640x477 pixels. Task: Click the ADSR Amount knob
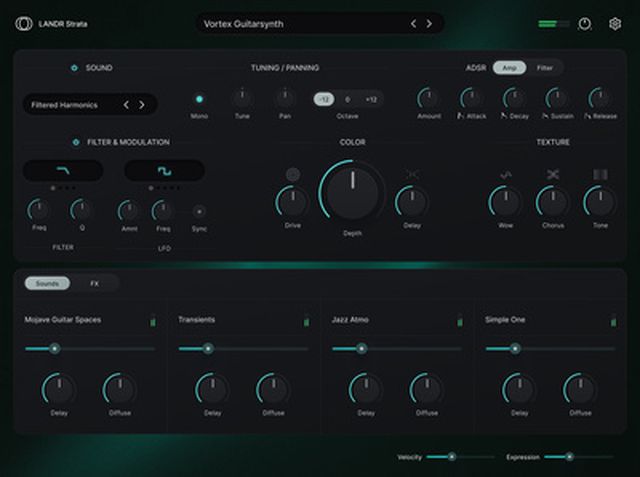429,98
